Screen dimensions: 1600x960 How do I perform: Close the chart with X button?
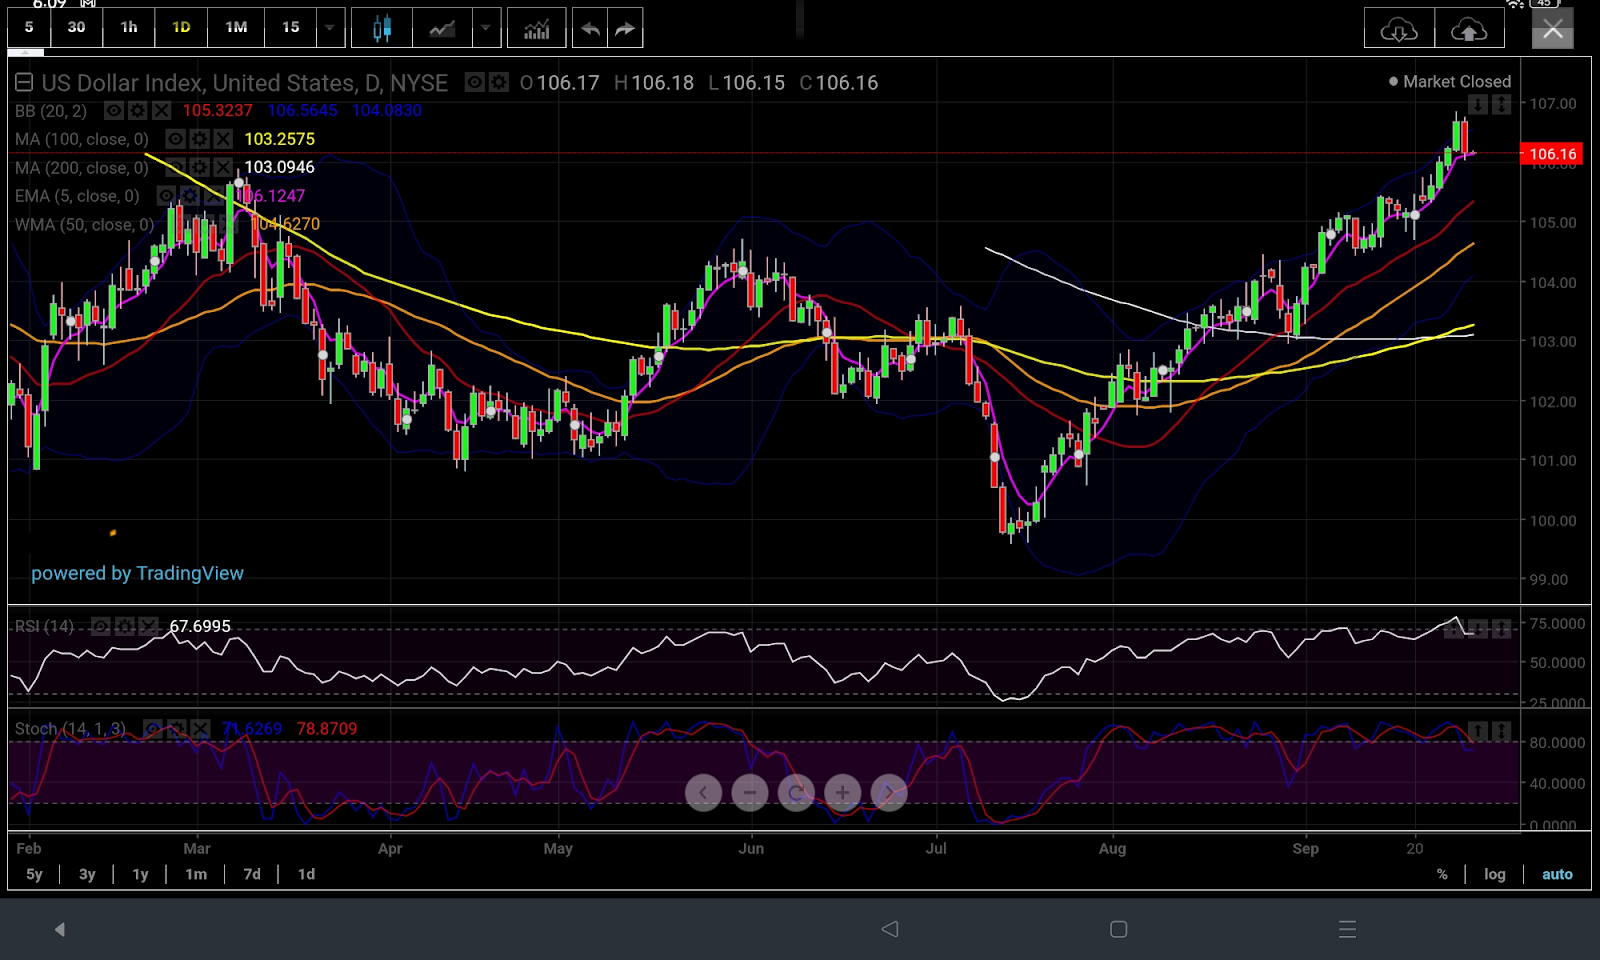1552,29
